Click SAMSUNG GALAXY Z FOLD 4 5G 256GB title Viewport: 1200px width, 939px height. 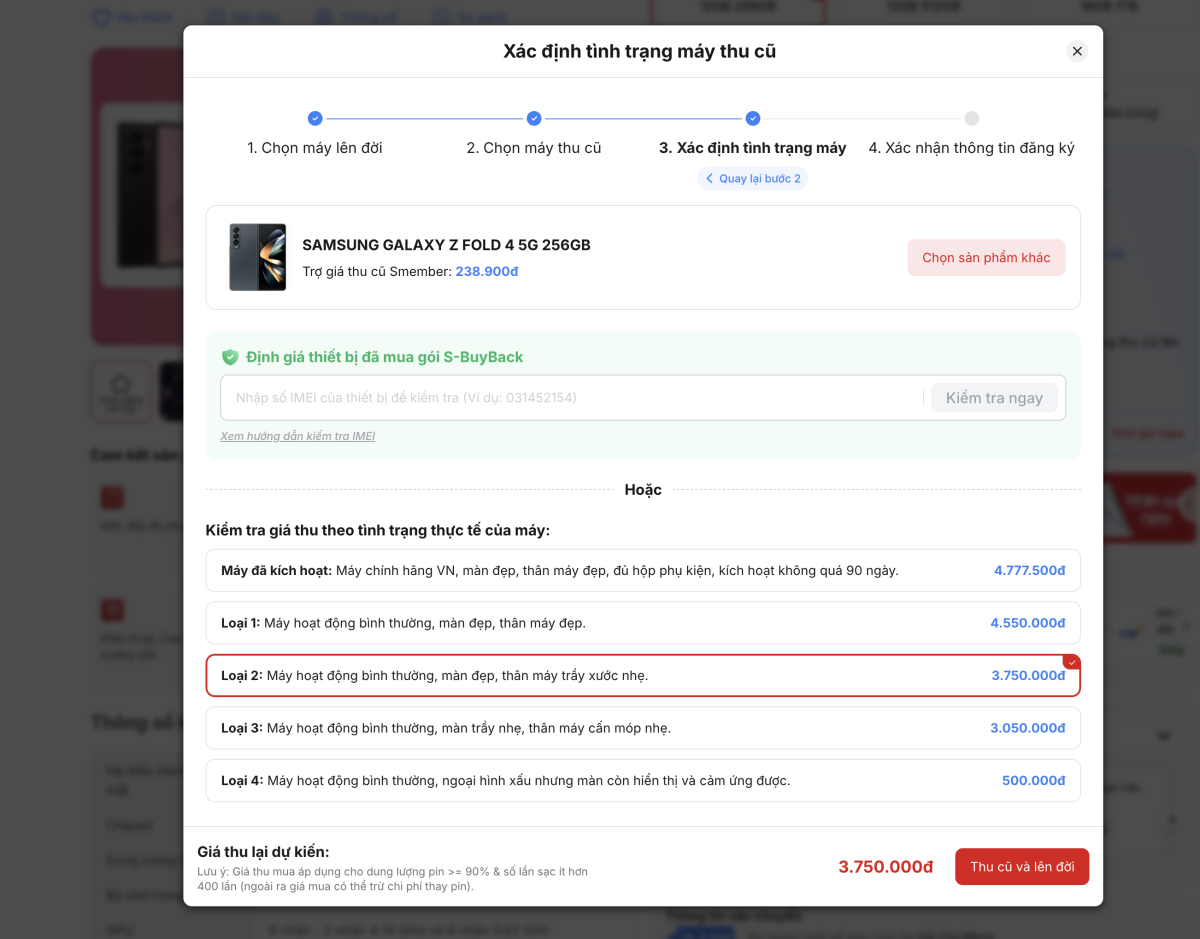pos(446,245)
